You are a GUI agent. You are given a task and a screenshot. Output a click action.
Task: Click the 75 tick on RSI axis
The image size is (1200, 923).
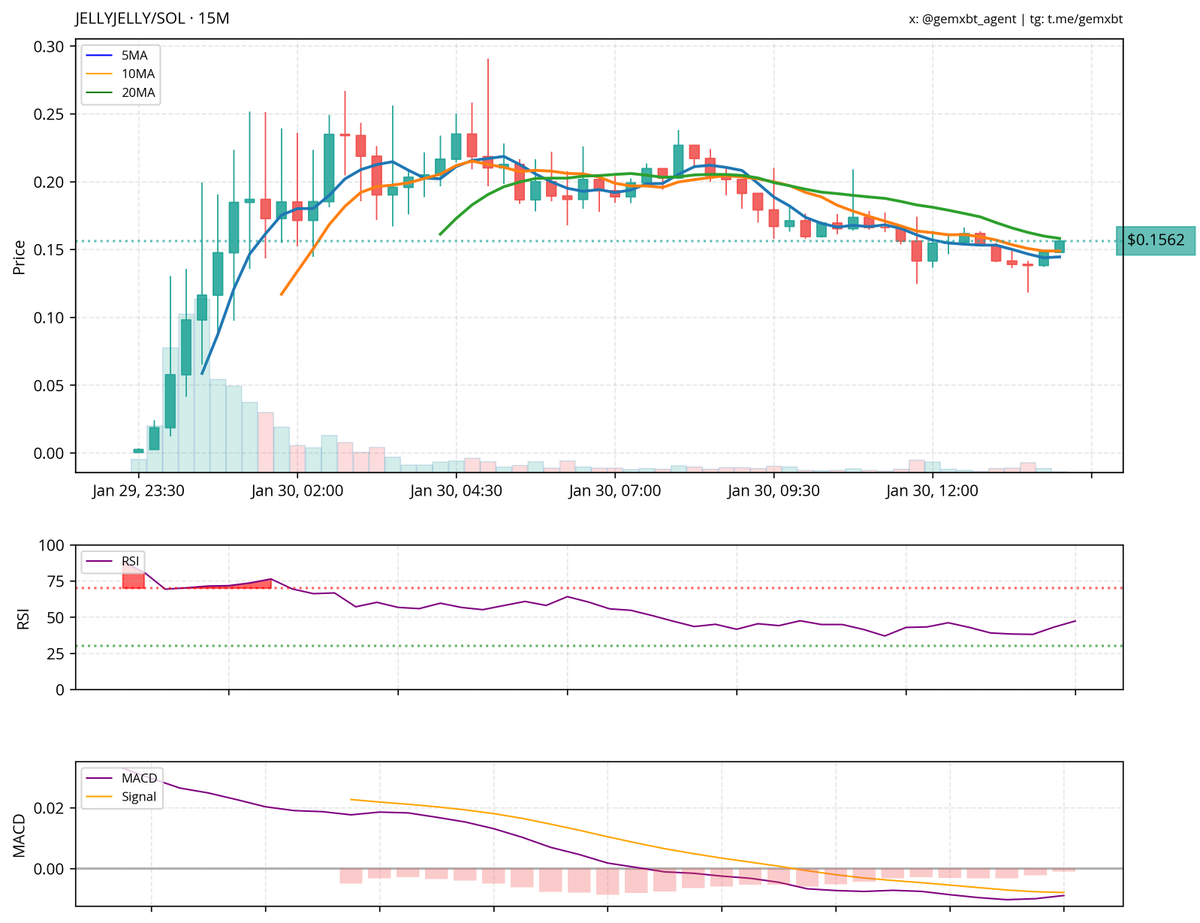coord(57,582)
